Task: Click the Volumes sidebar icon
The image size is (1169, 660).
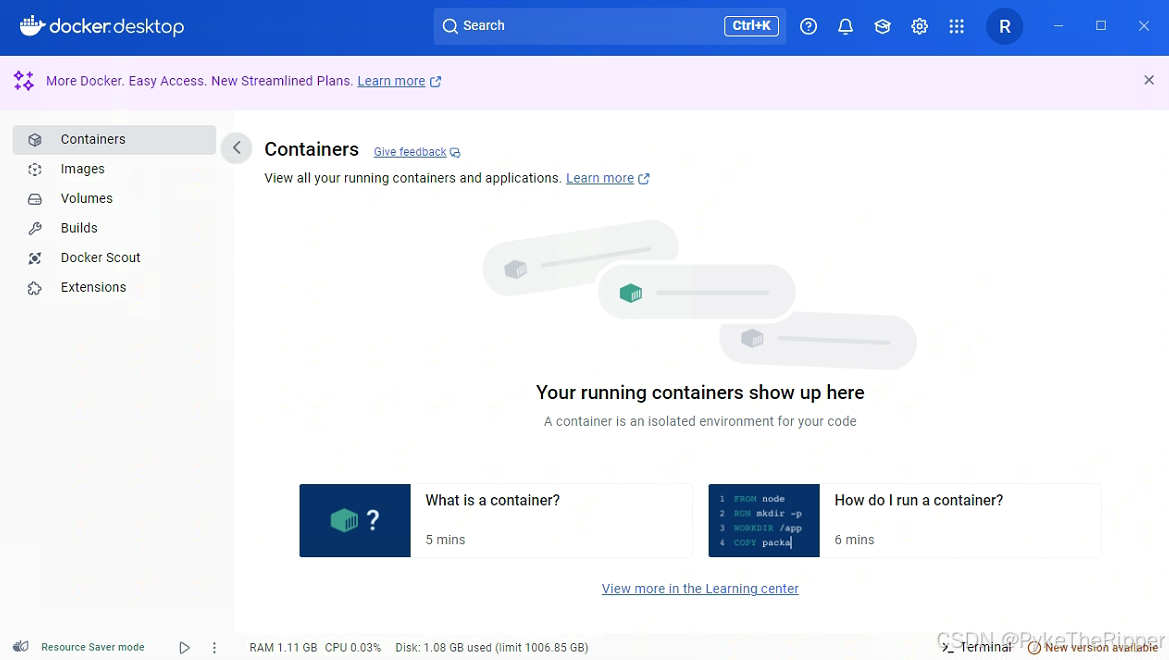Action: [35, 199]
